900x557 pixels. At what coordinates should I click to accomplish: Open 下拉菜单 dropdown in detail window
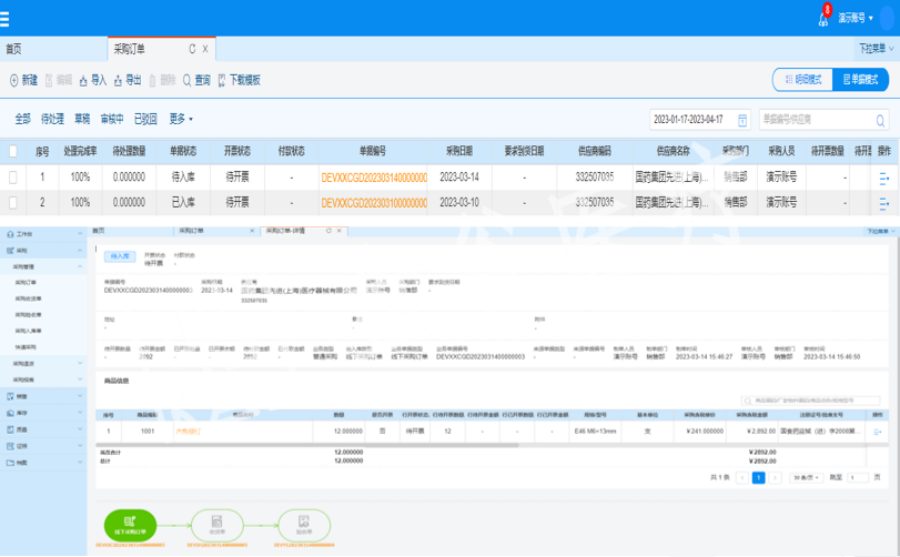[x=880, y=231]
